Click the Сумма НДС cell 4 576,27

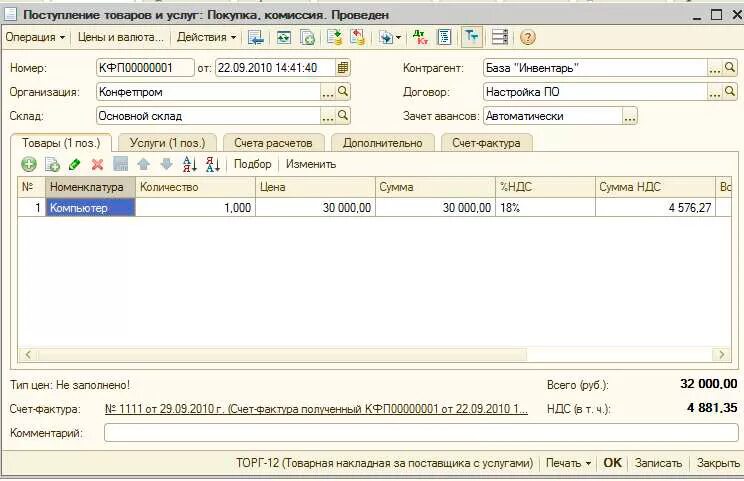[655, 208]
